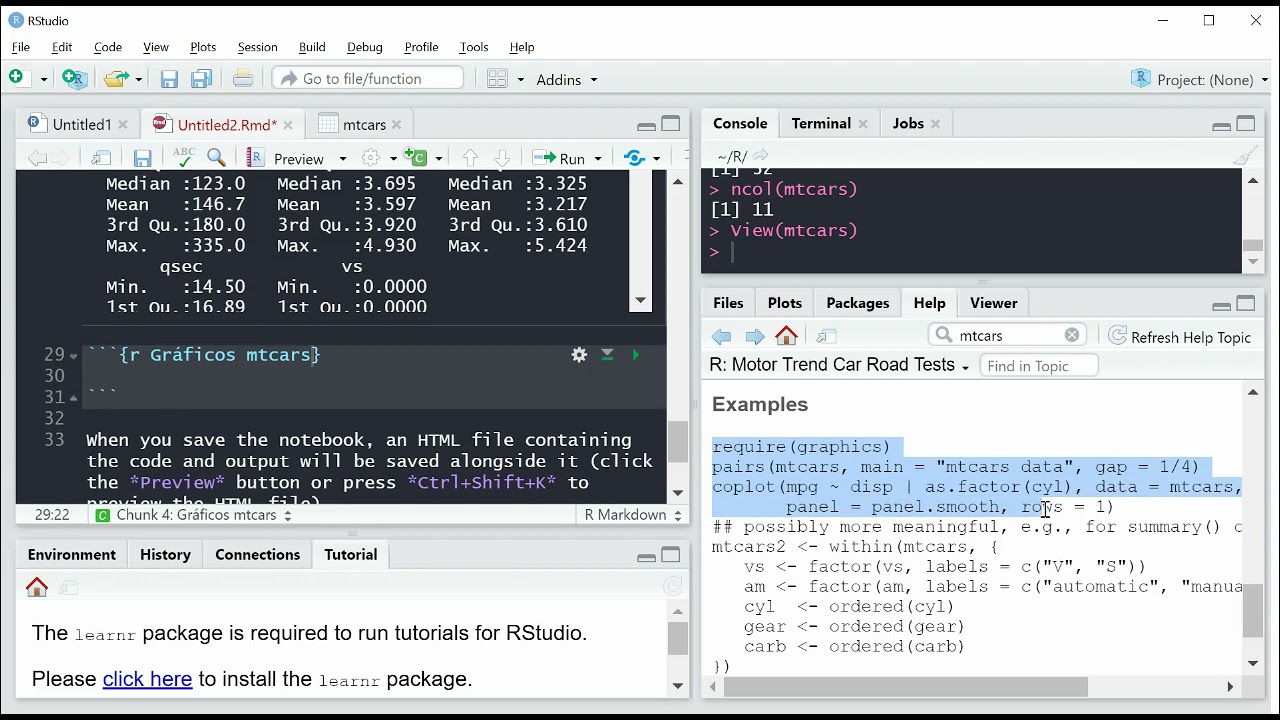
Task: Open the Run dropdown arrow
Action: 598,159
